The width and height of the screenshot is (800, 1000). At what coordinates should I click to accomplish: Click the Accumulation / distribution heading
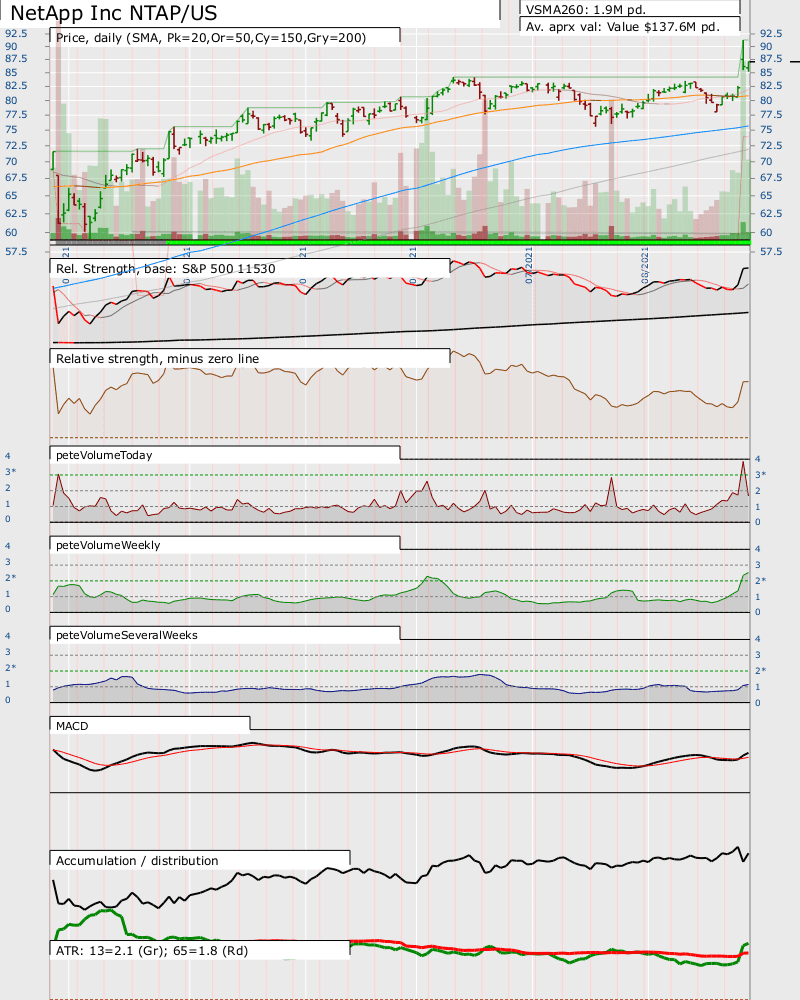click(137, 860)
